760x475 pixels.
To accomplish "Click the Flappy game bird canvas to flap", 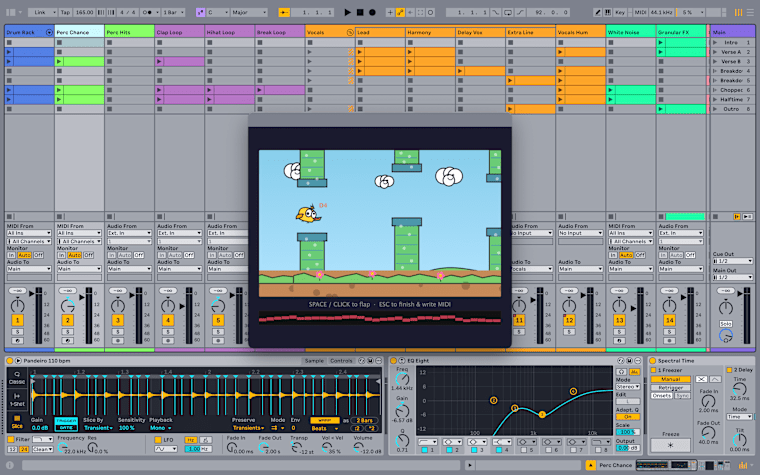I will tap(380, 223).
